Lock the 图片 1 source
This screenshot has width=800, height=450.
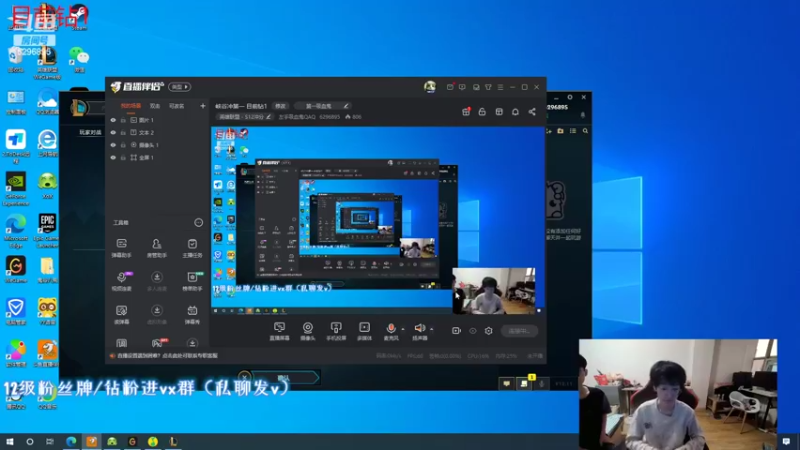pyautogui.click(x=123, y=120)
